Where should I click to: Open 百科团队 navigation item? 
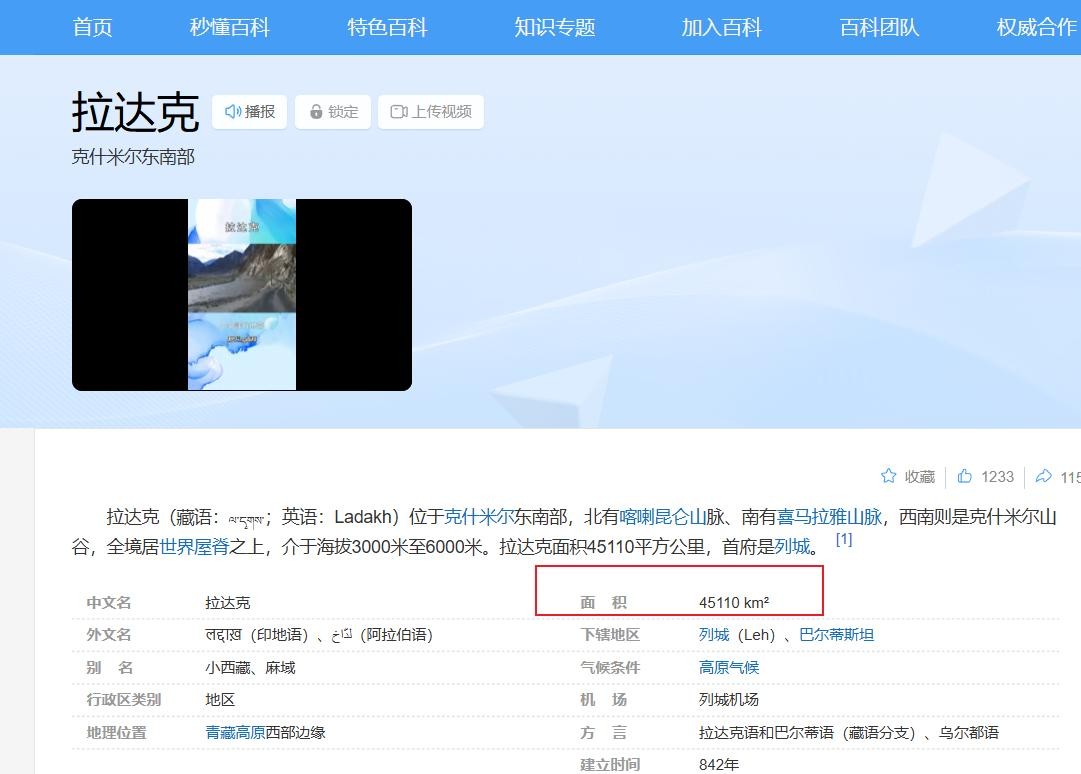879,27
